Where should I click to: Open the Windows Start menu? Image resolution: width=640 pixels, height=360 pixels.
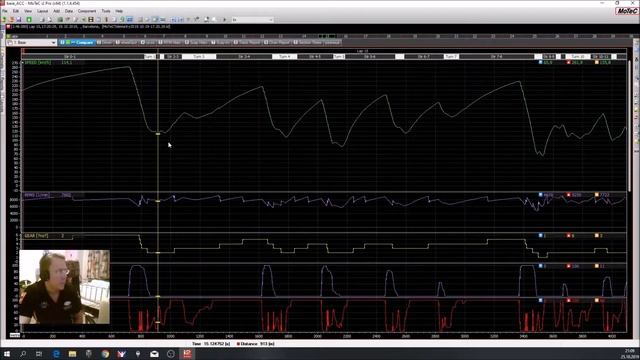[x=7, y=354]
